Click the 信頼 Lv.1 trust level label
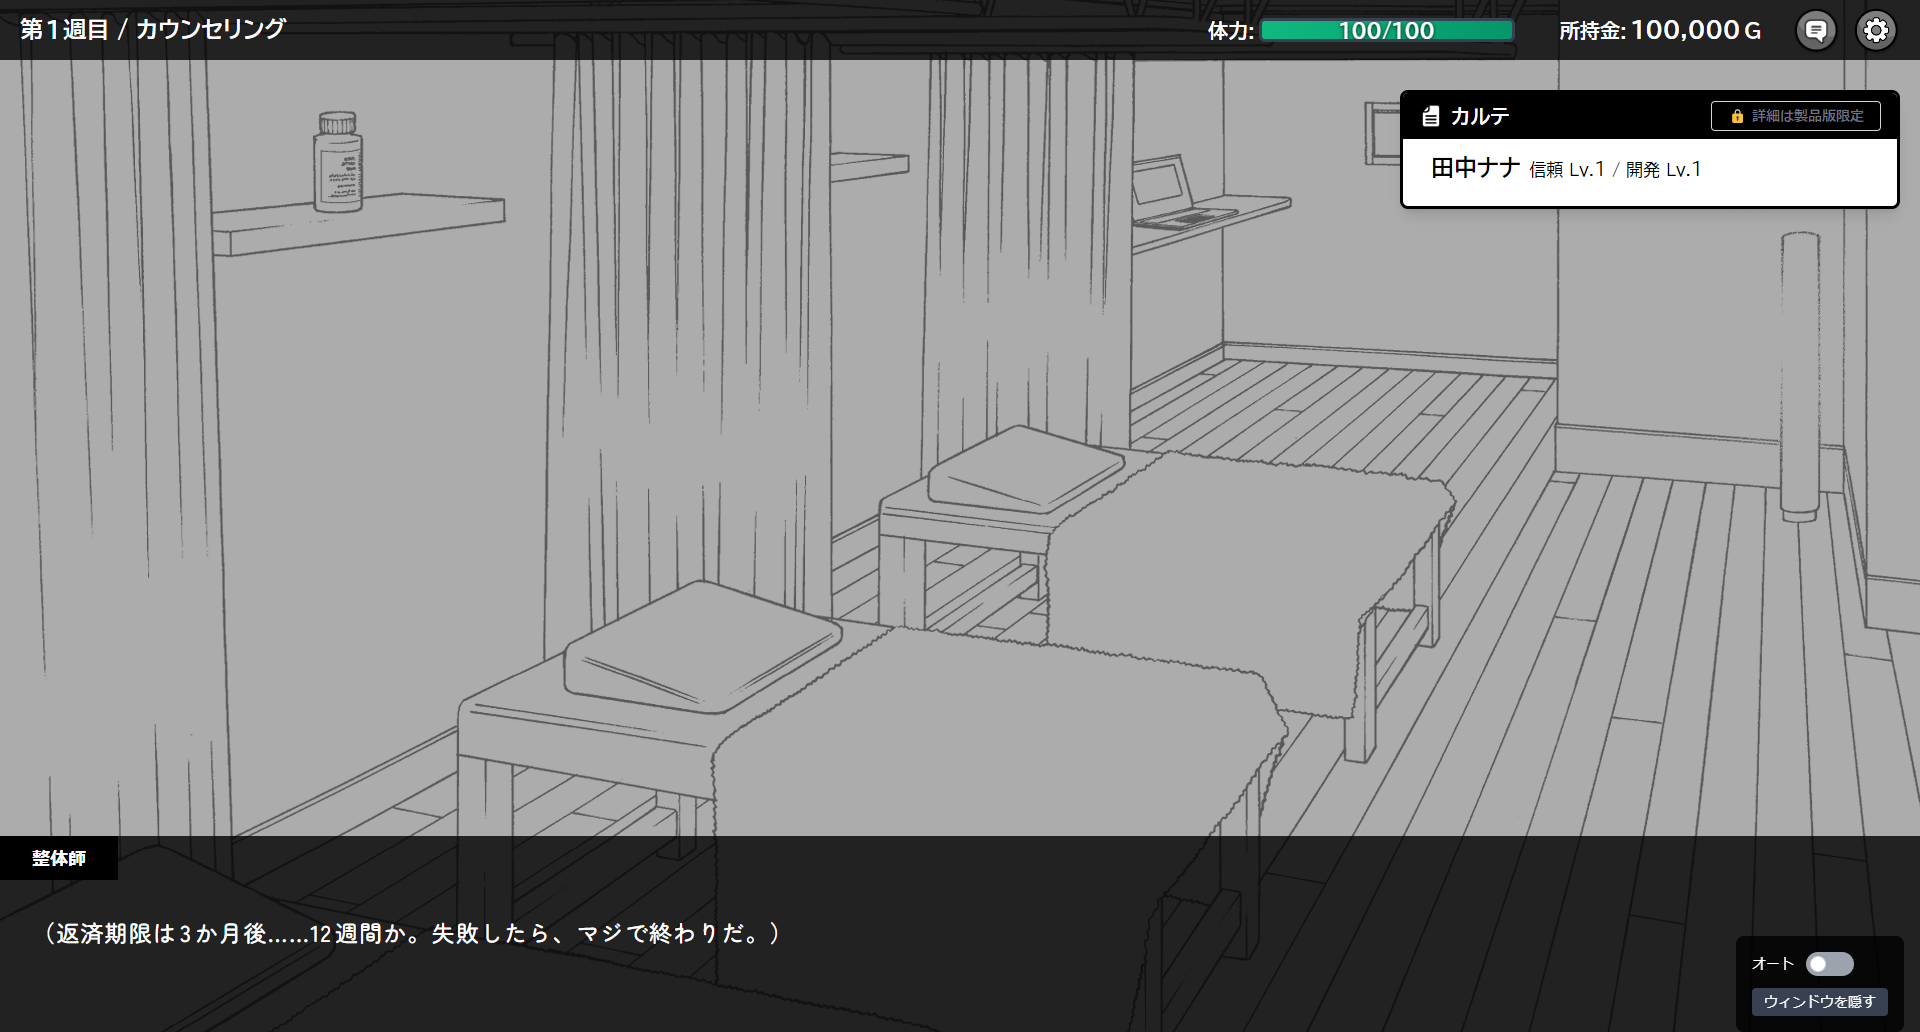The width and height of the screenshot is (1920, 1032). 1566,170
